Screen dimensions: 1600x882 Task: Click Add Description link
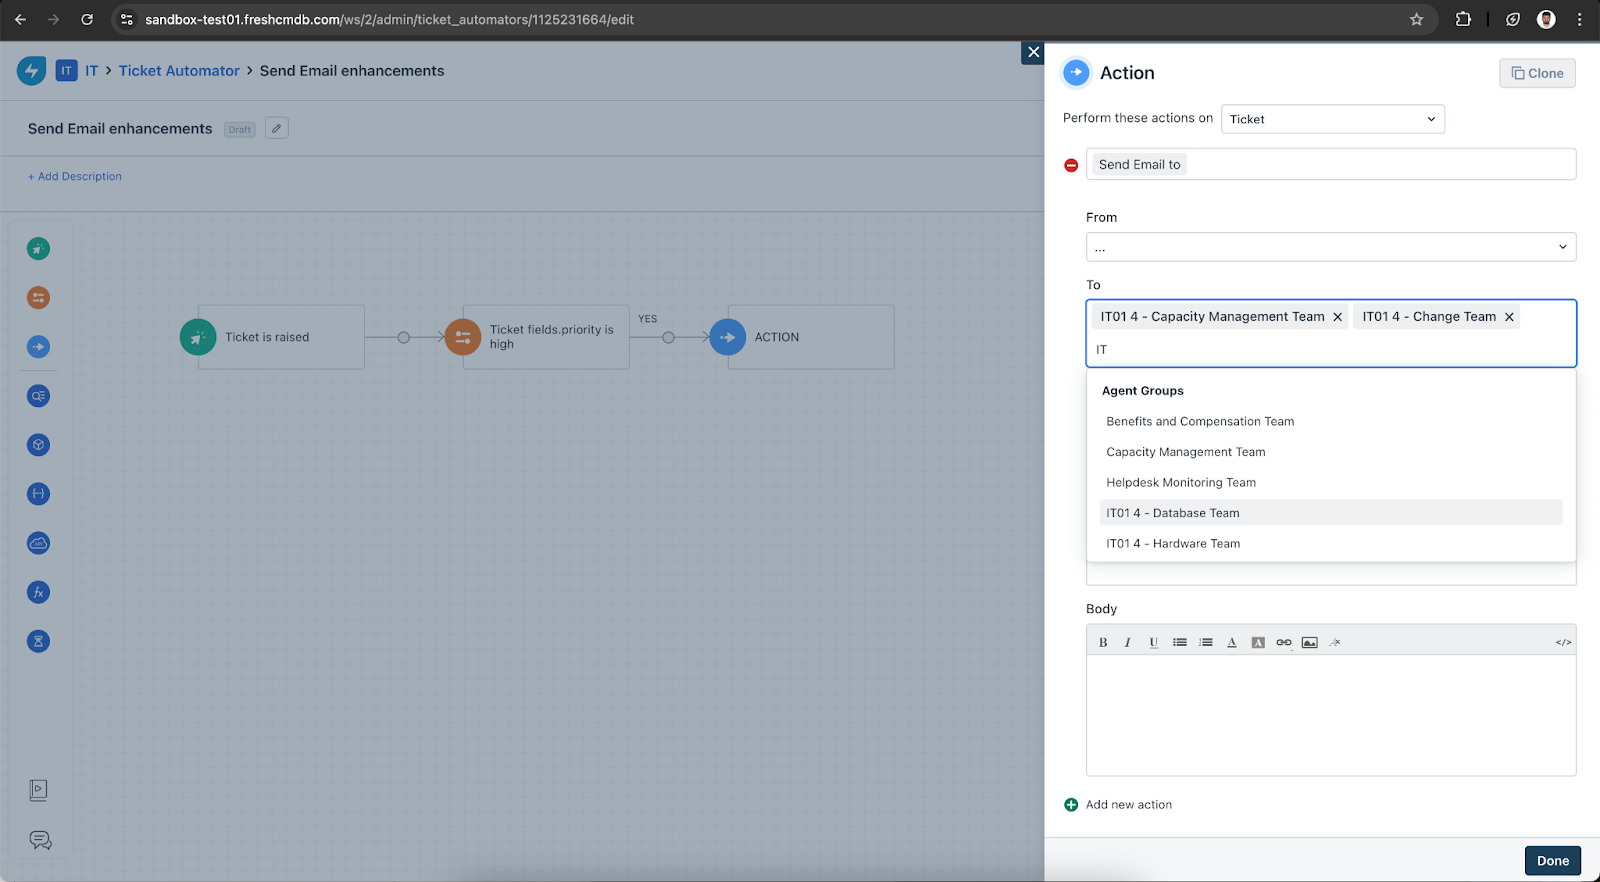(75, 176)
